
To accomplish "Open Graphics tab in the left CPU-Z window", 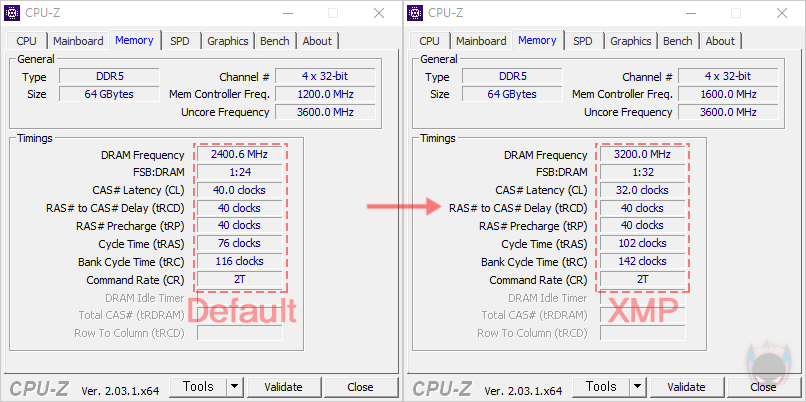I will pos(228,41).
